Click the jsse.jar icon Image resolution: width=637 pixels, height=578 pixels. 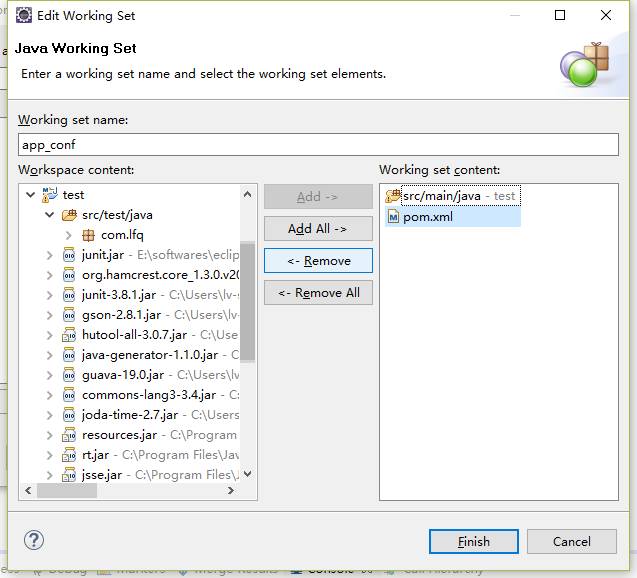tap(69, 475)
